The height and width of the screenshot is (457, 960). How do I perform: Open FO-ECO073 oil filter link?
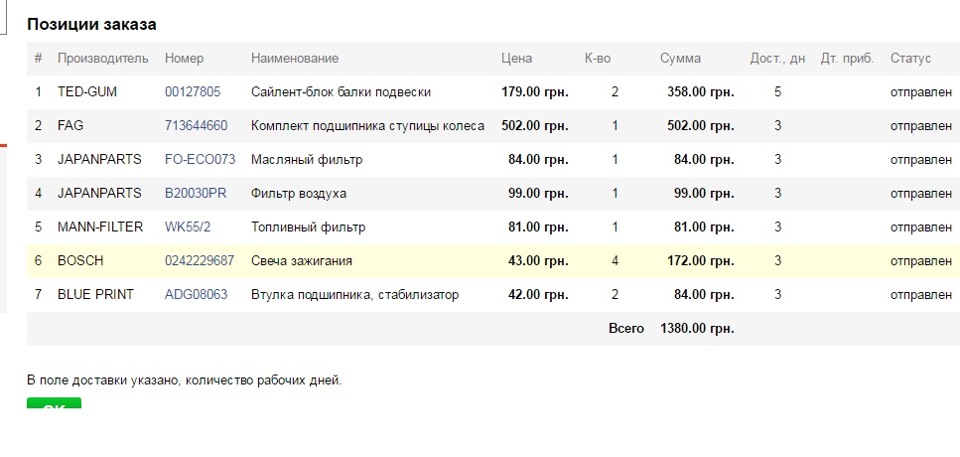(200, 159)
